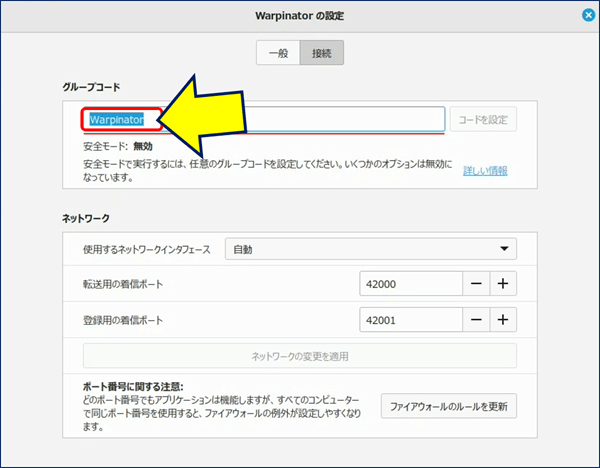Screen dimensions: 600x468
Task: Increase the 登録用の着信ポート value
Action: pyautogui.click(x=503, y=320)
